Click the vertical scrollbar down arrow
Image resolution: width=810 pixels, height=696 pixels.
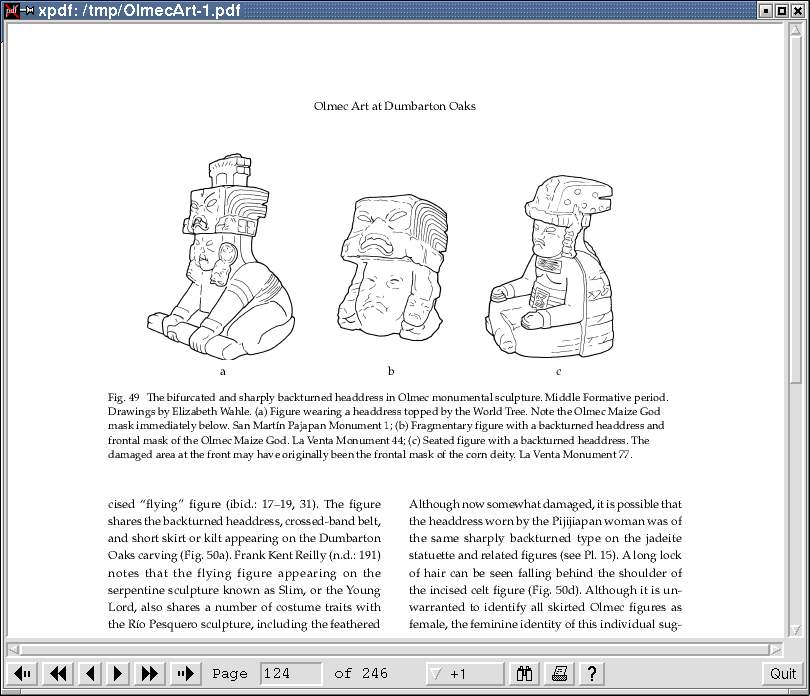[796, 629]
